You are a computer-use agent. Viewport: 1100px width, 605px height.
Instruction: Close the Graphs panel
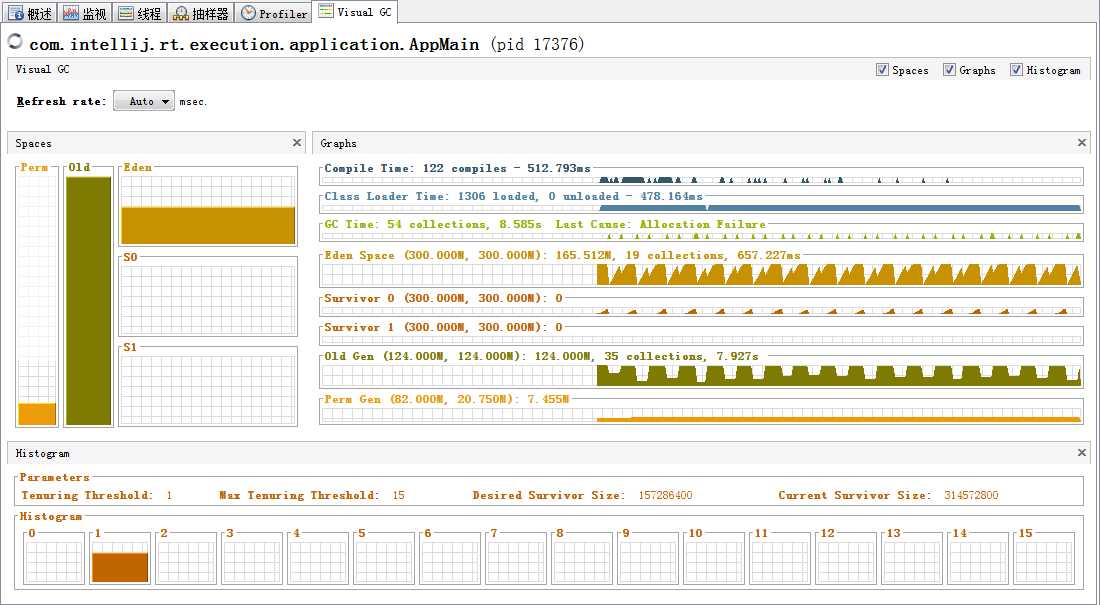[x=1082, y=142]
